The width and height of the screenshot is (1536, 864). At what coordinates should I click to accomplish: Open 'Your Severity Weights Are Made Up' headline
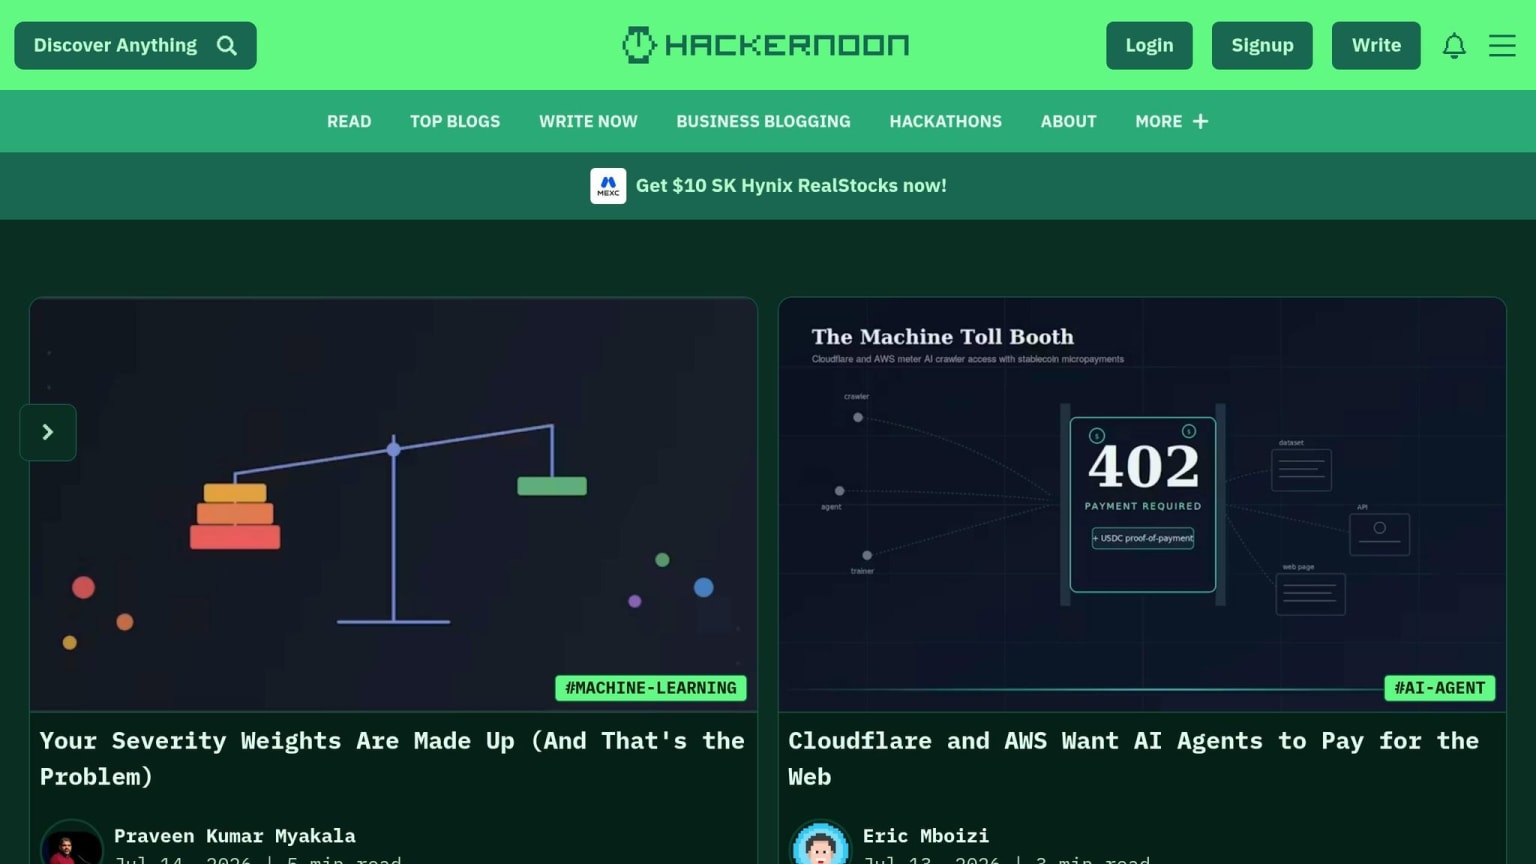392,759
